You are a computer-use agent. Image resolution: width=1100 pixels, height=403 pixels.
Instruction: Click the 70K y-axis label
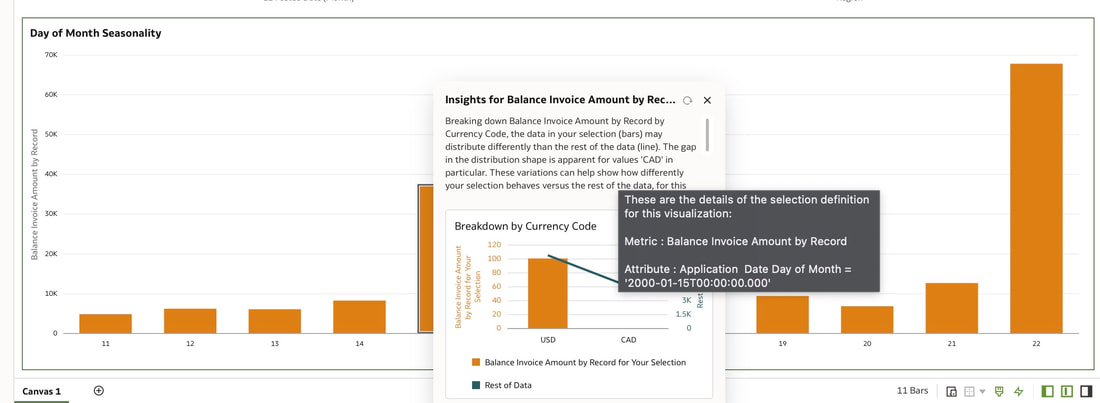51,55
